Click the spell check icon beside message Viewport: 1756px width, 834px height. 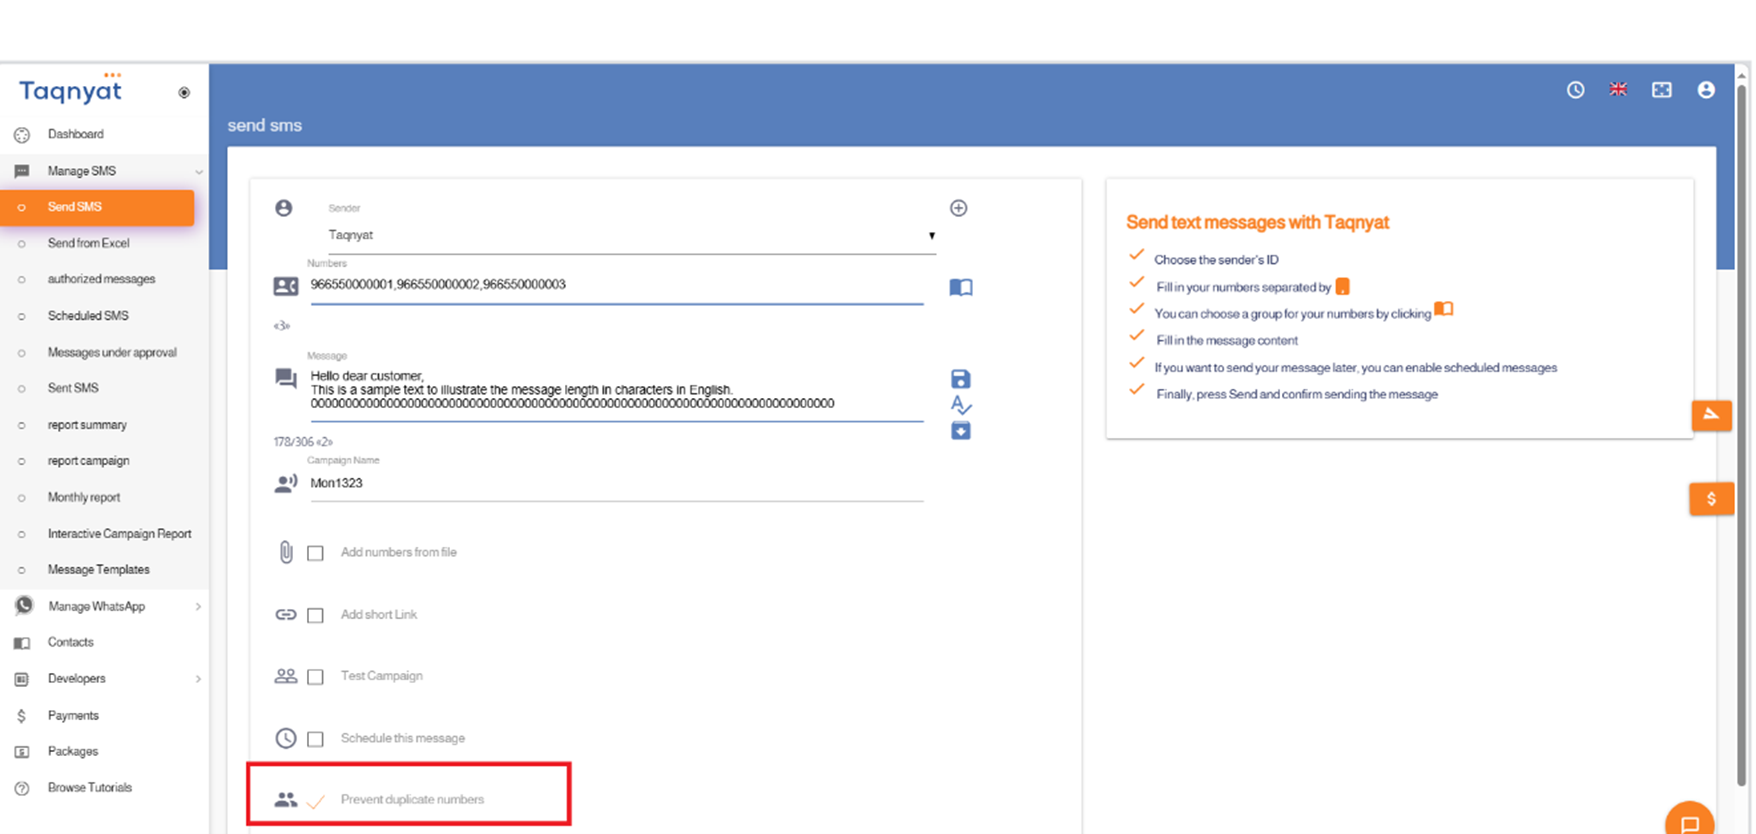pyautogui.click(x=961, y=405)
